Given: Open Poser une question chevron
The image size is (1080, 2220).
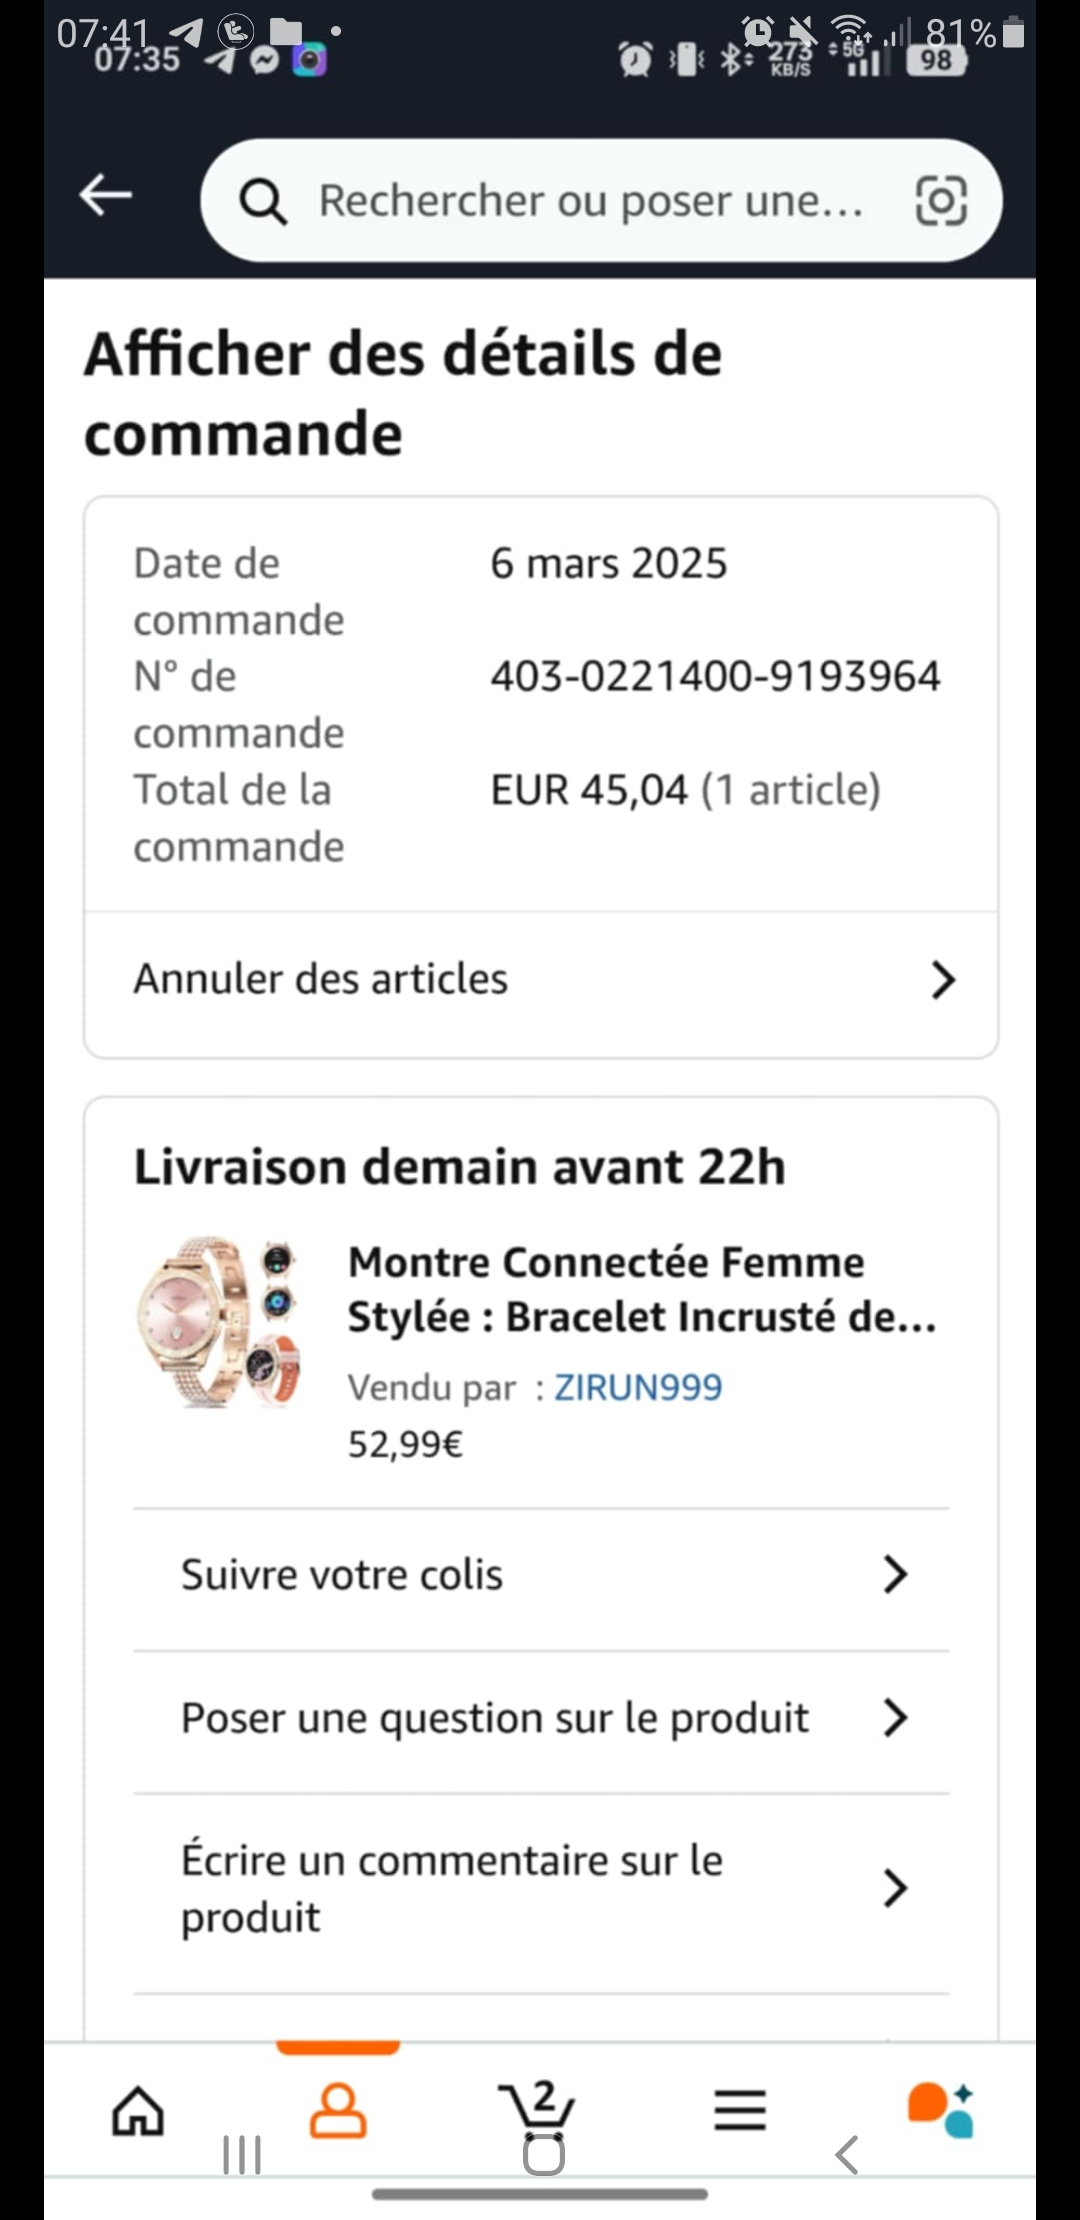Looking at the screenshot, I should tap(895, 1718).
